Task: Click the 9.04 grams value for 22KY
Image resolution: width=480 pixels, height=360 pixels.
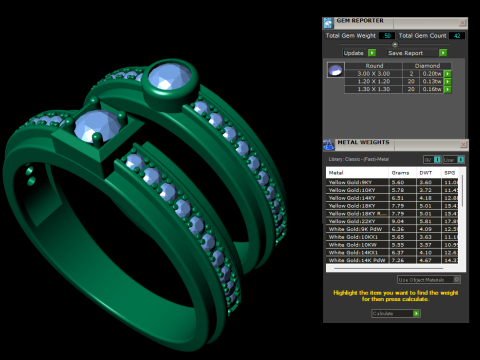Action: pyautogui.click(x=398, y=221)
